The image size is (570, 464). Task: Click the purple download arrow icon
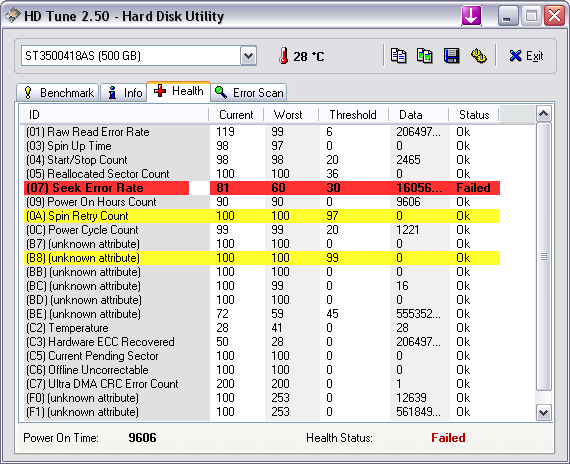[x=471, y=16]
